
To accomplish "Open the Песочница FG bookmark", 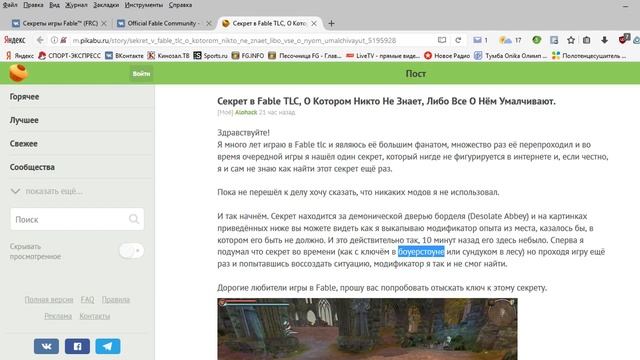I will tap(305, 56).
